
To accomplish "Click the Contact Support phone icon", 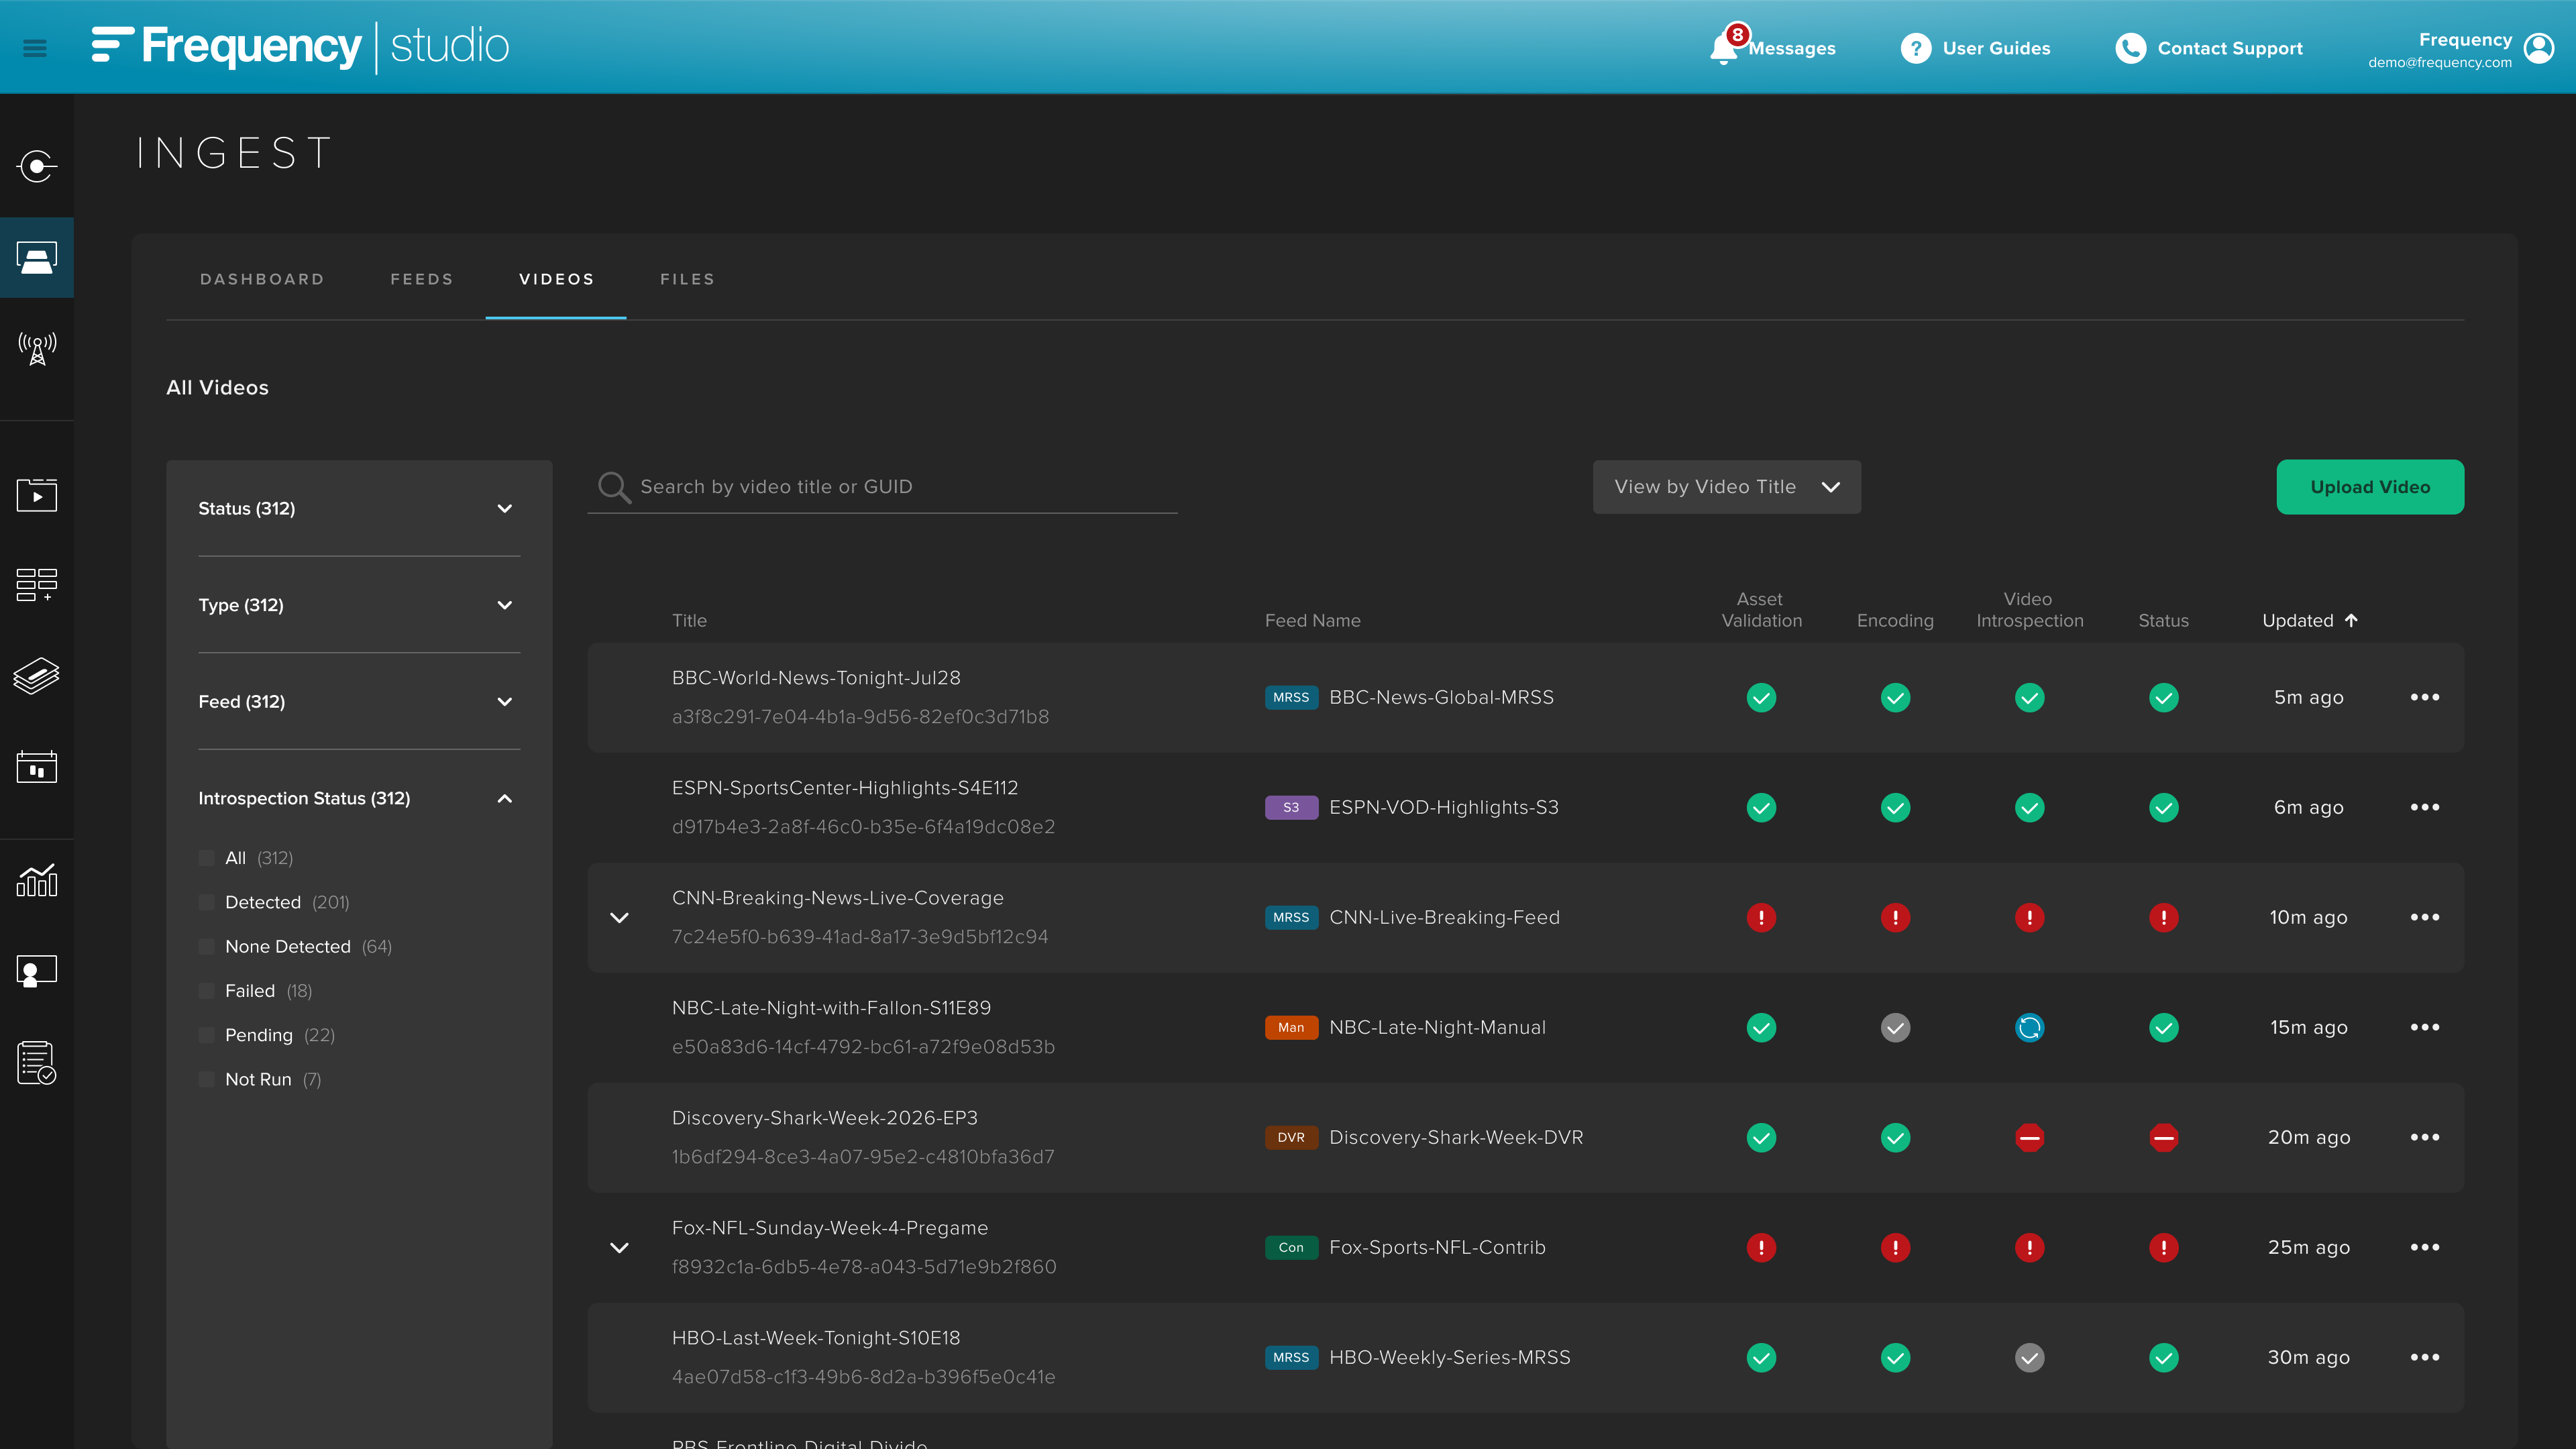I will [2130, 48].
